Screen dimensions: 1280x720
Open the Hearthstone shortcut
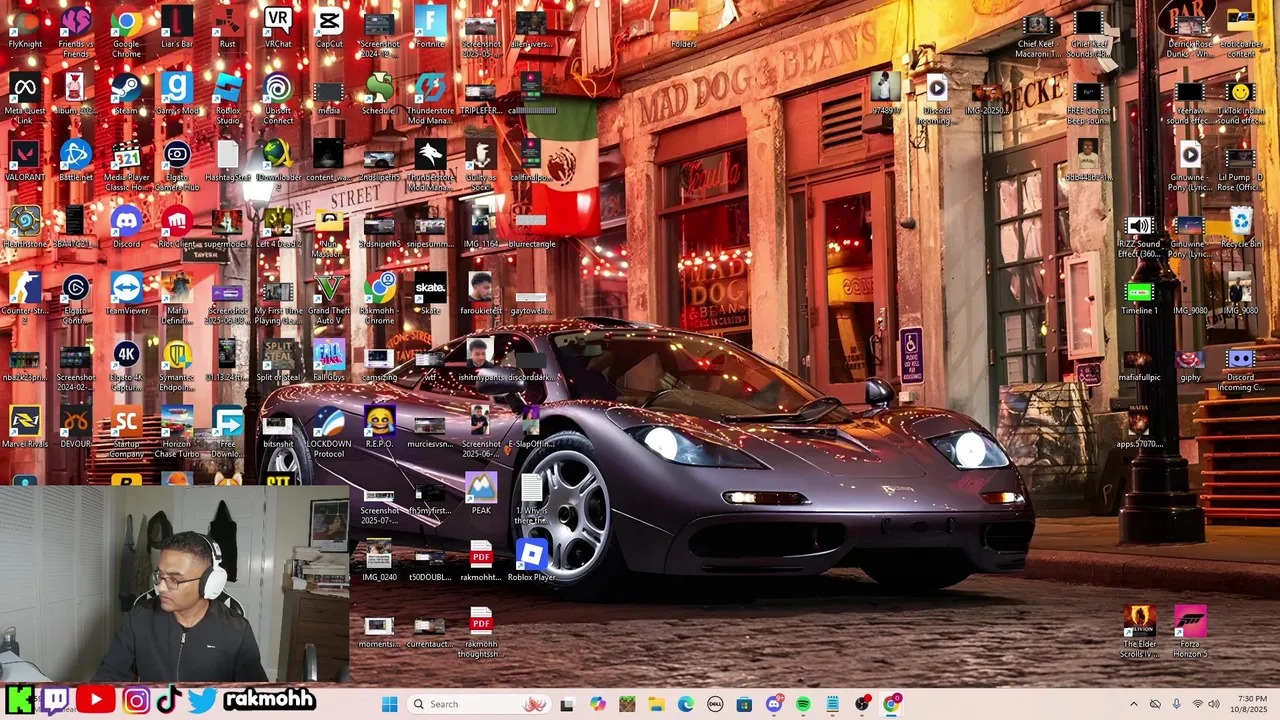click(x=25, y=228)
